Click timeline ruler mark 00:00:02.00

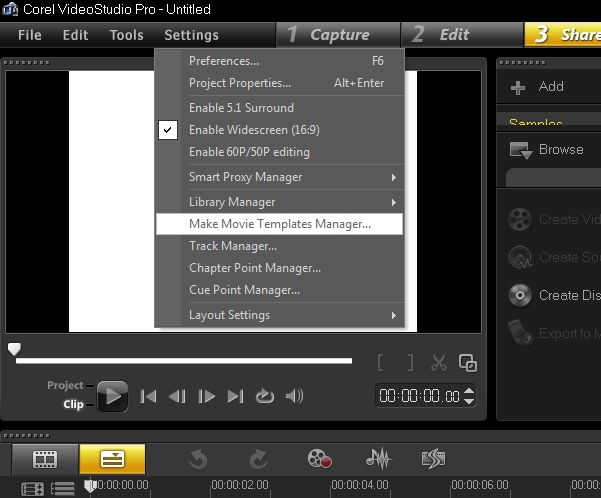(240, 485)
